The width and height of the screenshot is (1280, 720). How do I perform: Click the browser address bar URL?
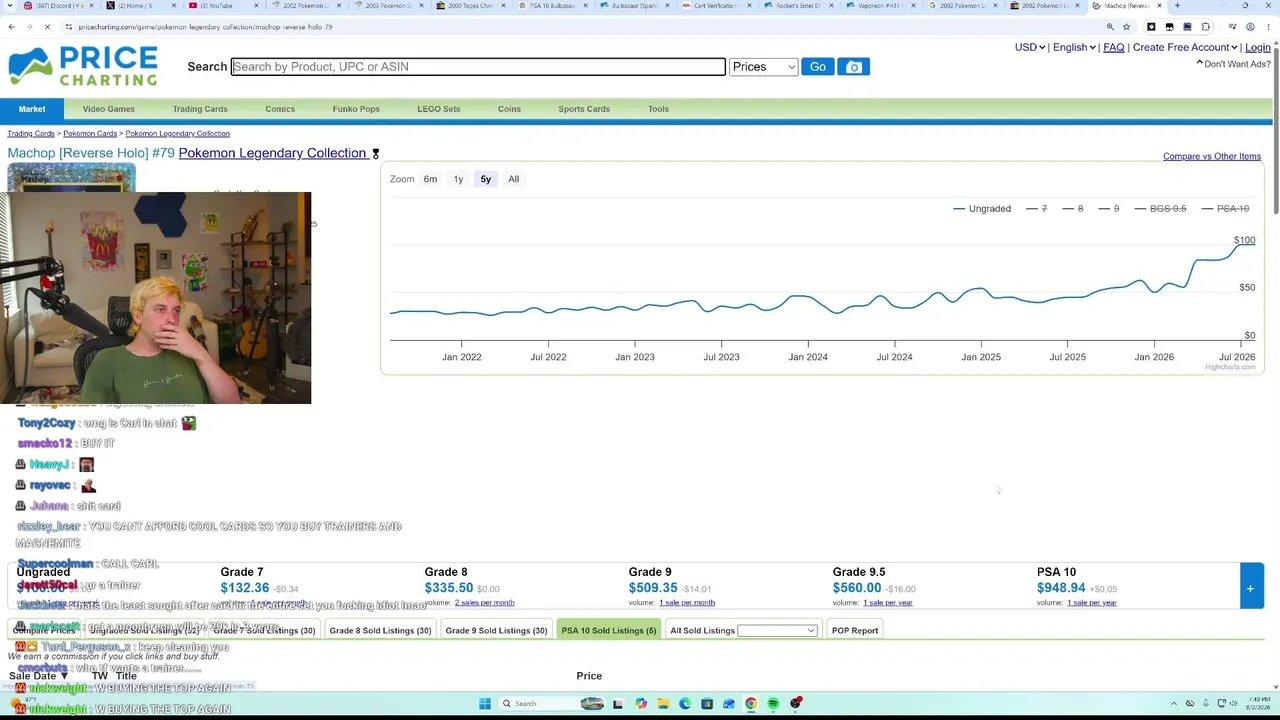click(x=206, y=27)
